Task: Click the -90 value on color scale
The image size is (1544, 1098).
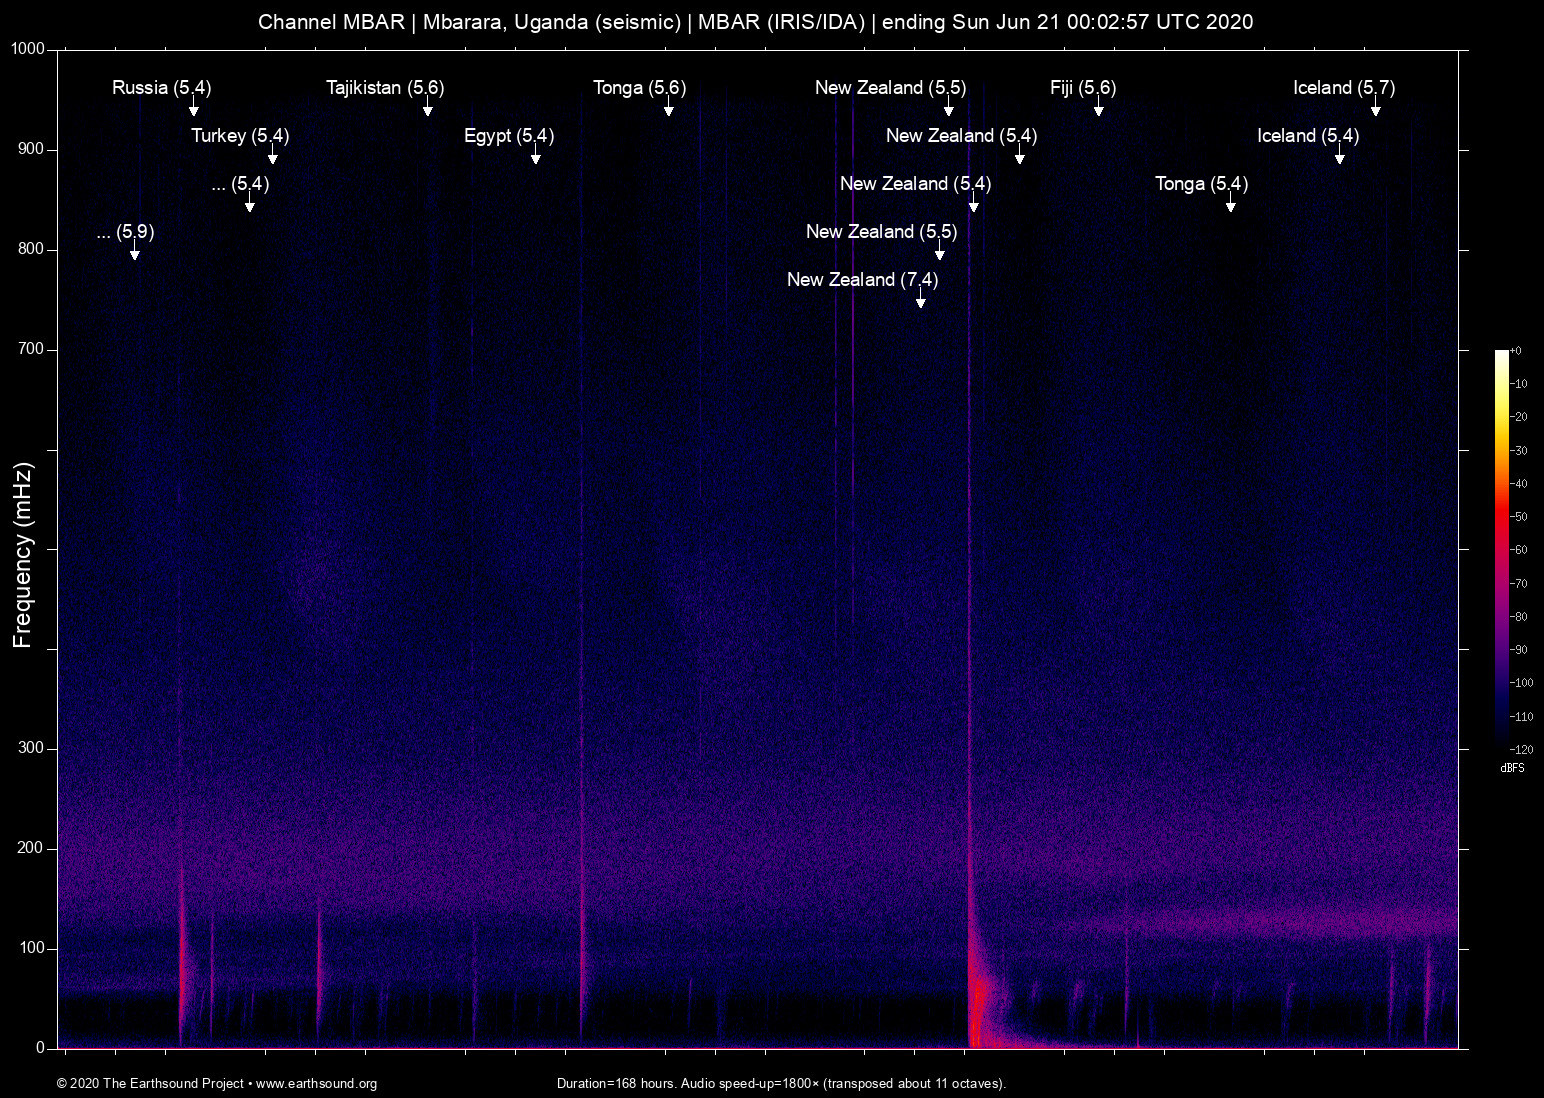Action: tap(1519, 650)
